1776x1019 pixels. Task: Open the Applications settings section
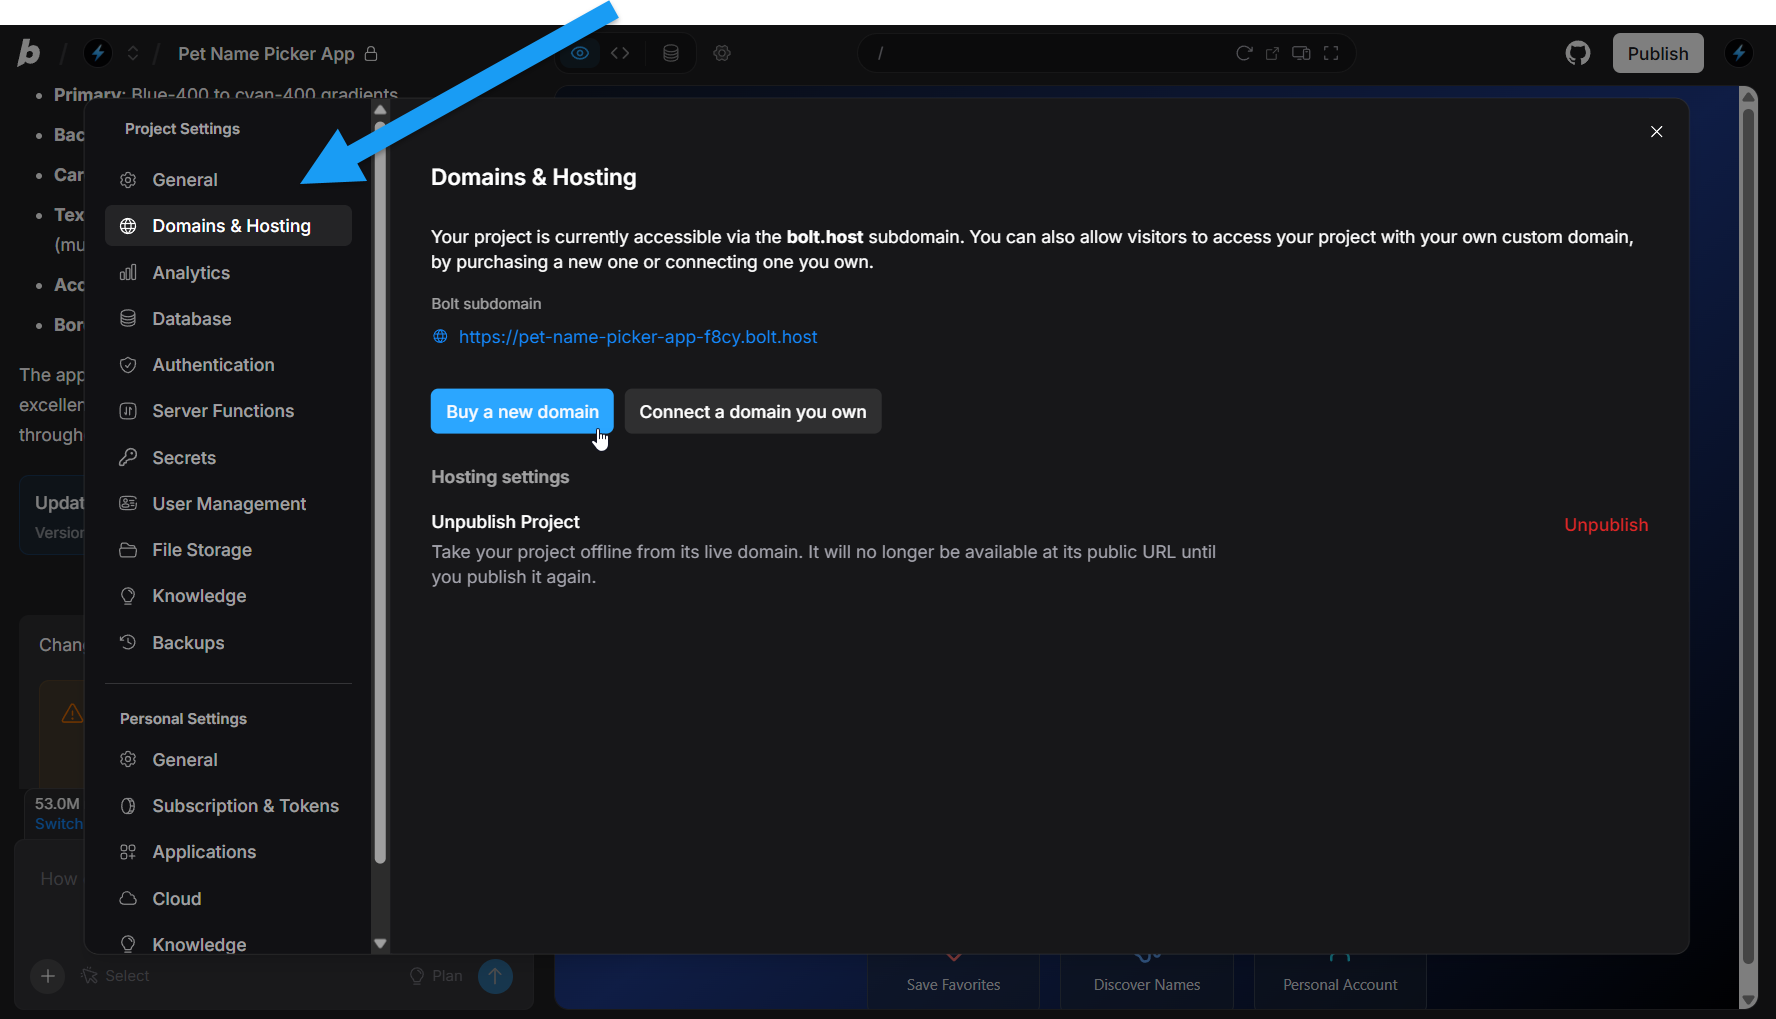tap(228, 852)
